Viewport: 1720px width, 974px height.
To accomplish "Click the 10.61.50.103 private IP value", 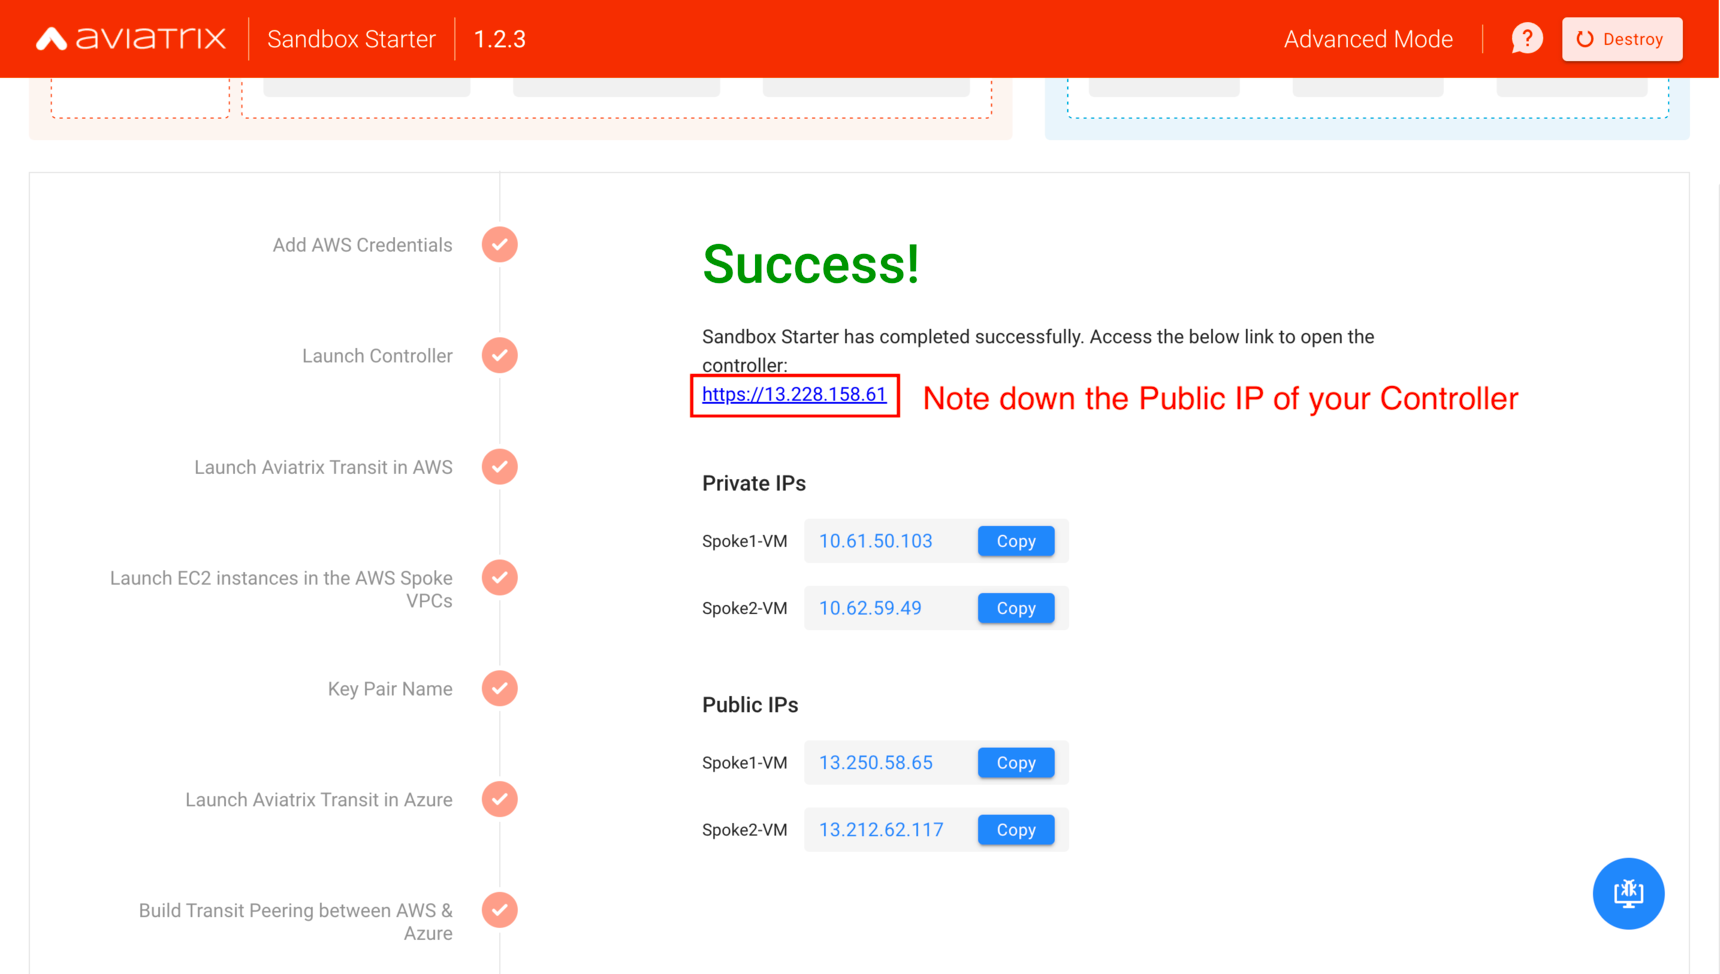I will click(x=876, y=541).
